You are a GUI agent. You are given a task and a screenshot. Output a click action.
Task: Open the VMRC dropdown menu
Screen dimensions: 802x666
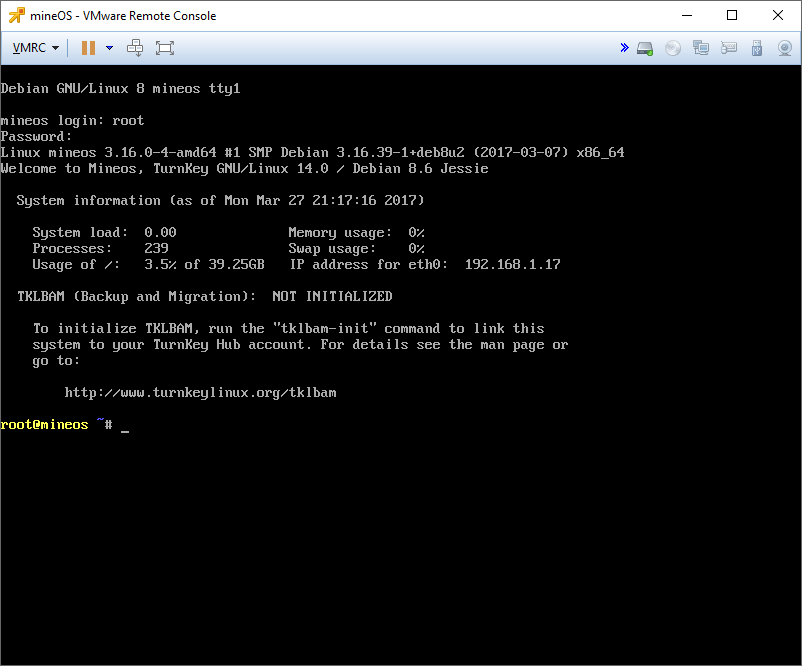click(x=36, y=48)
